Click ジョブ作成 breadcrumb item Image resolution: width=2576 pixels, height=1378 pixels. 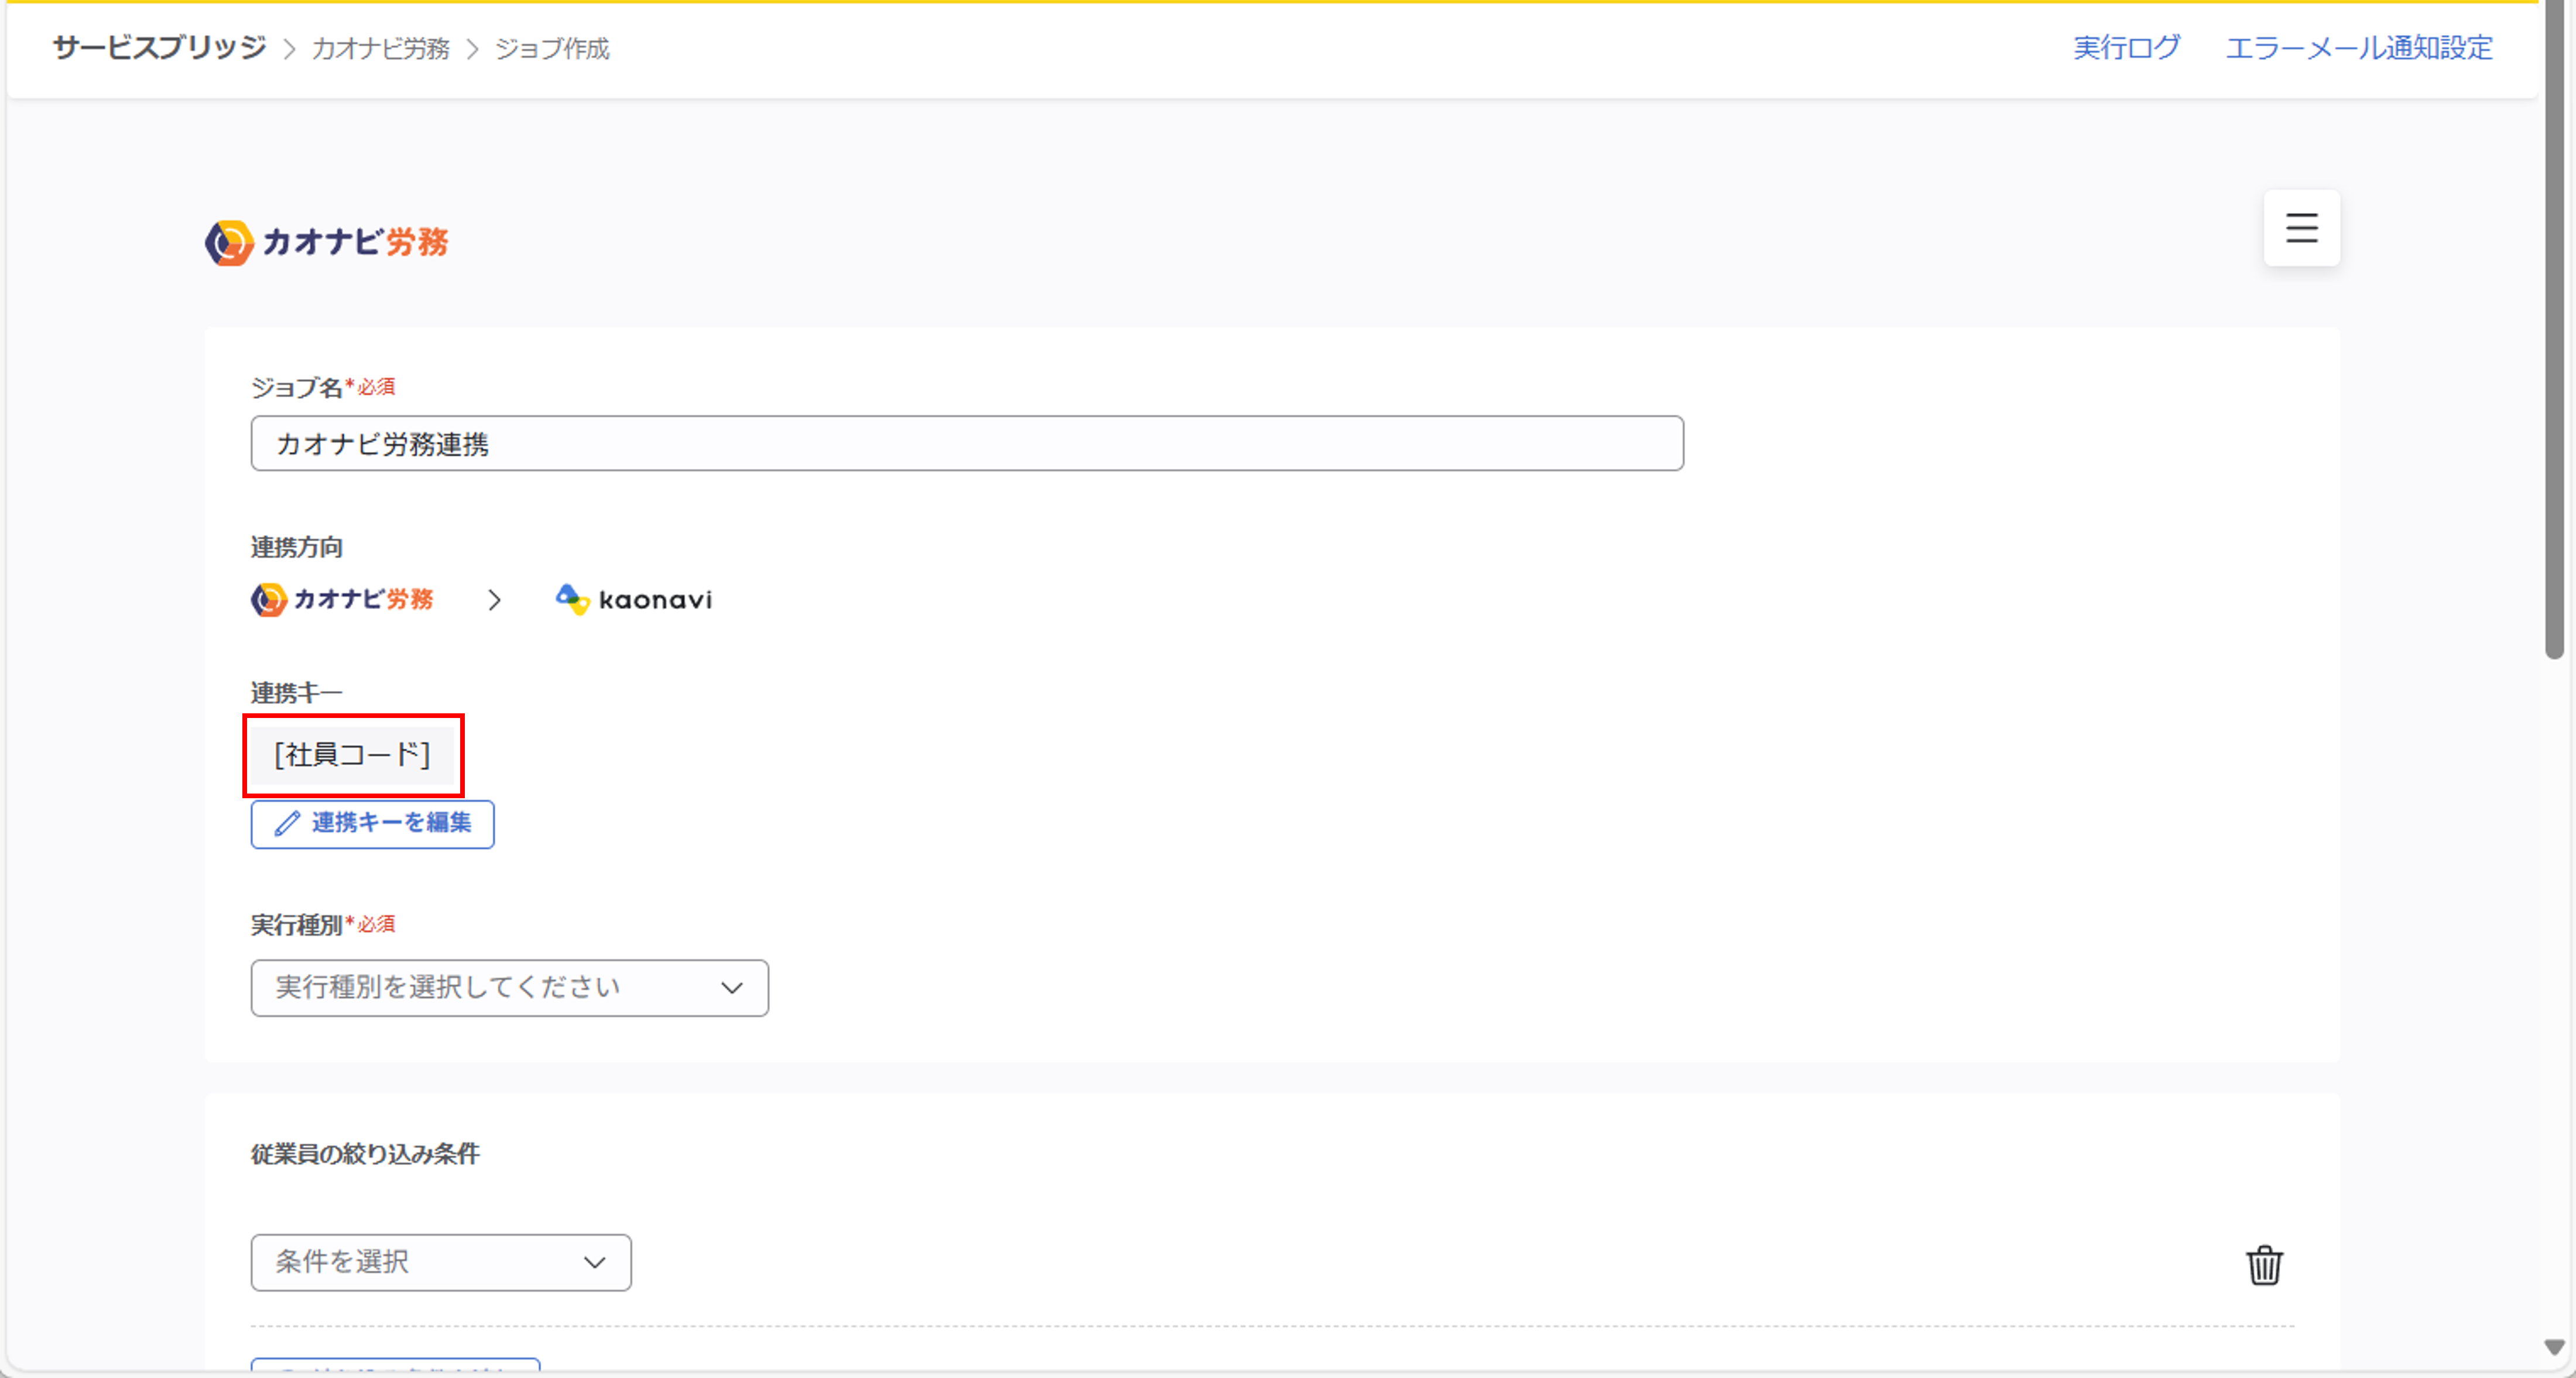[552, 49]
